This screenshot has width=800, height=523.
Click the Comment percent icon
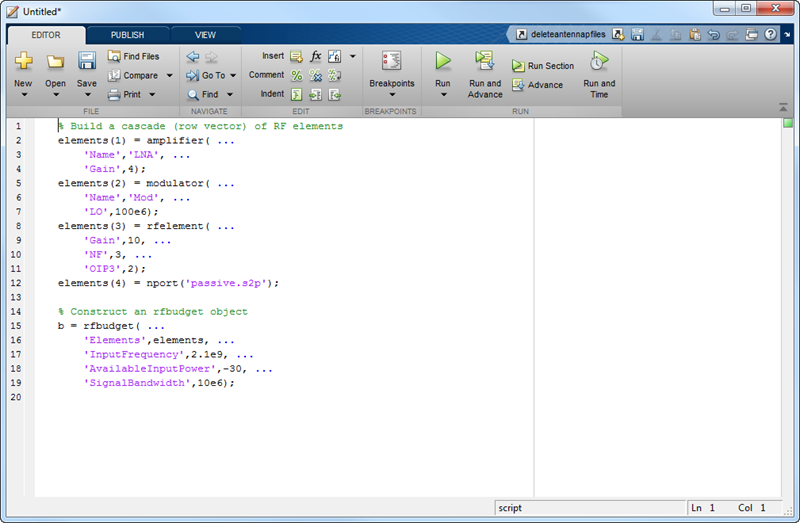pos(297,75)
